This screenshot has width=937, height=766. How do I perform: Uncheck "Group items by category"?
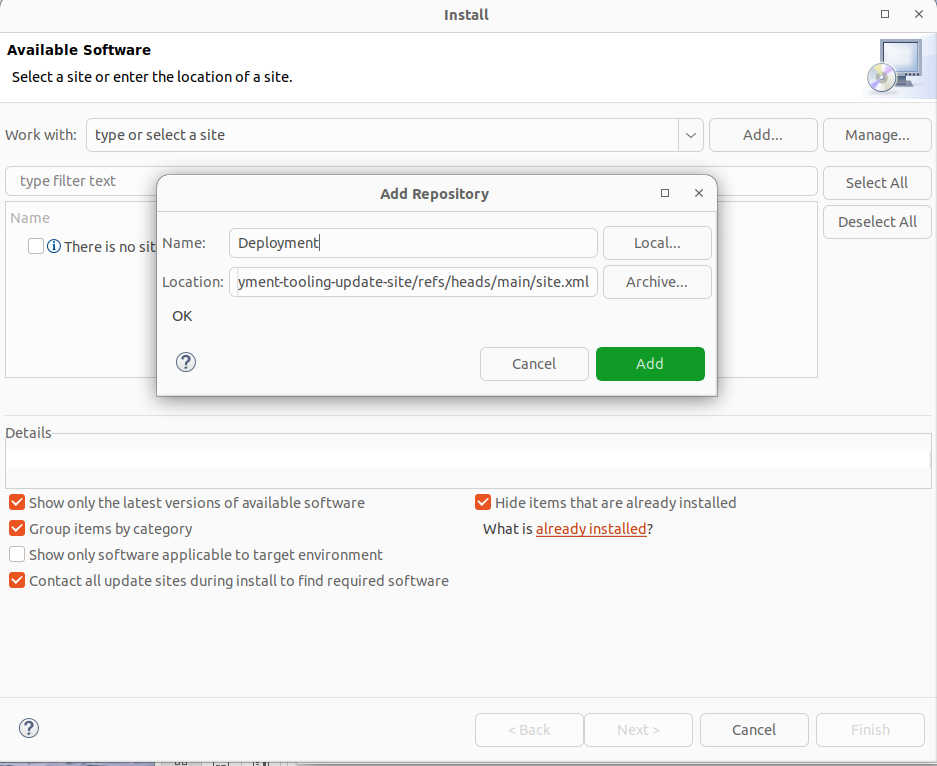(x=16, y=528)
